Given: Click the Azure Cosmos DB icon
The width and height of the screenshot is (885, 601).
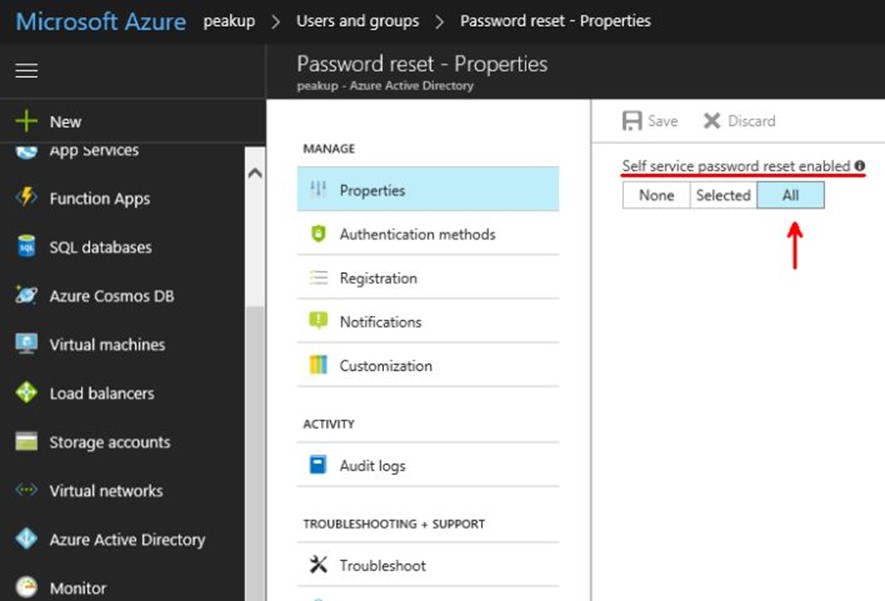Looking at the screenshot, I should click(27, 295).
